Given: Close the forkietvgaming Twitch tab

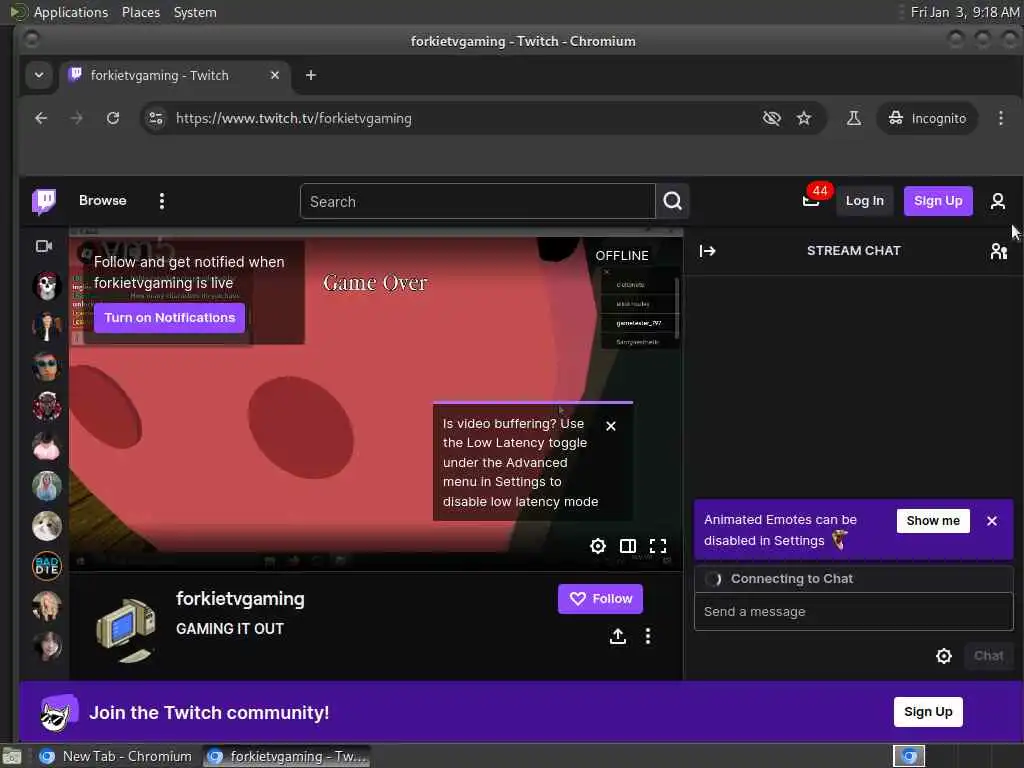Looking at the screenshot, I should (275, 75).
